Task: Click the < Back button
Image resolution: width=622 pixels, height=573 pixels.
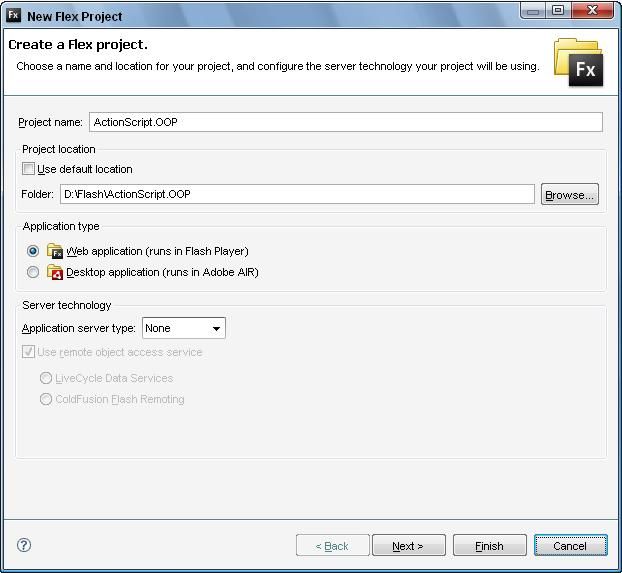Action: click(x=332, y=546)
